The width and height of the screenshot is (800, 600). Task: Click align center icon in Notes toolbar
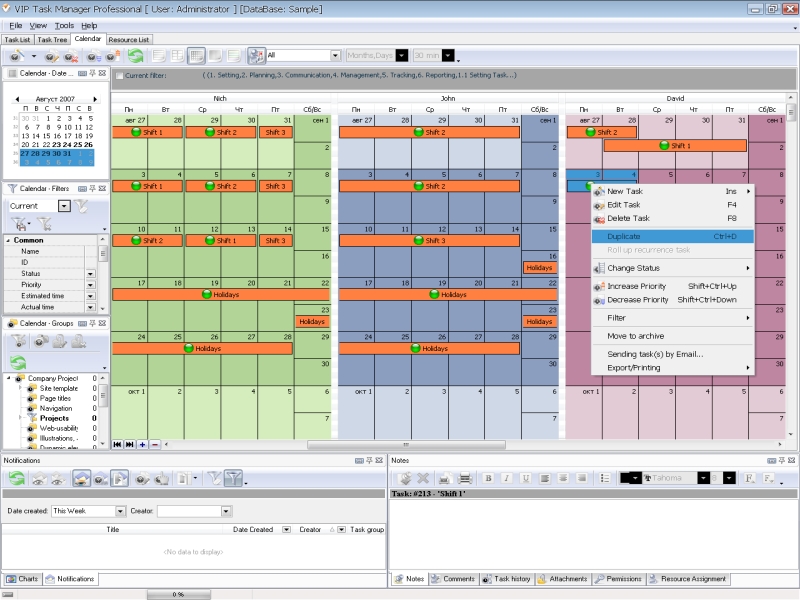563,478
